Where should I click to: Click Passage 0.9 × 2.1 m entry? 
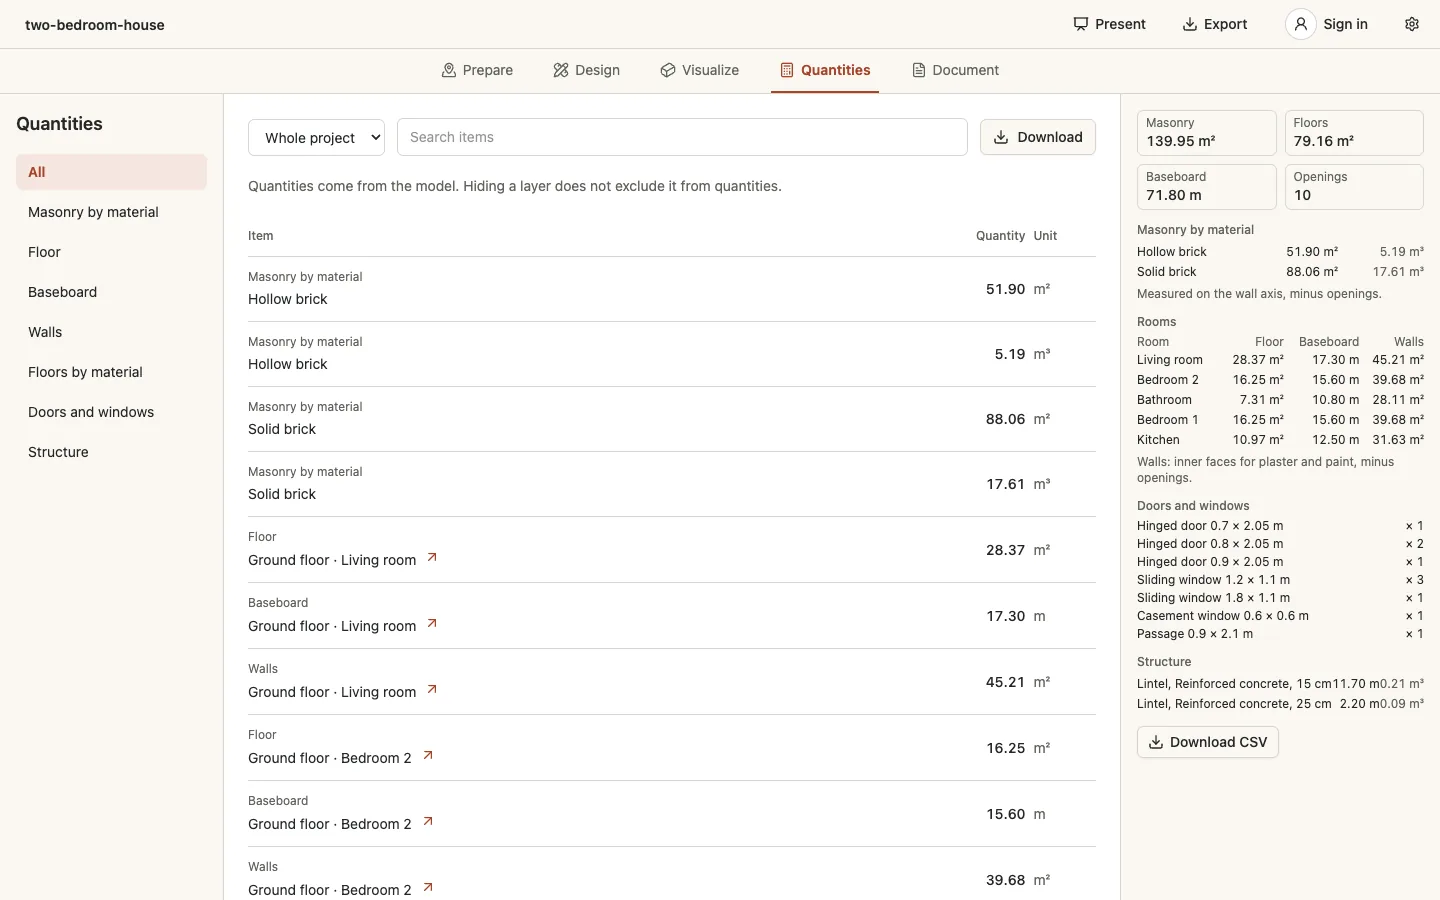[x=1280, y=634]
